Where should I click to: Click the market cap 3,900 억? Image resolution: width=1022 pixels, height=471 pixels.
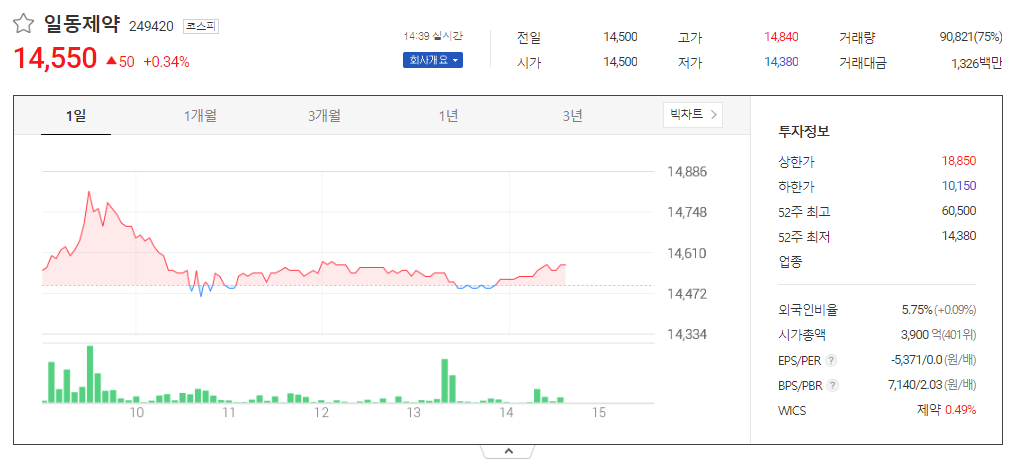click(920, 335)
